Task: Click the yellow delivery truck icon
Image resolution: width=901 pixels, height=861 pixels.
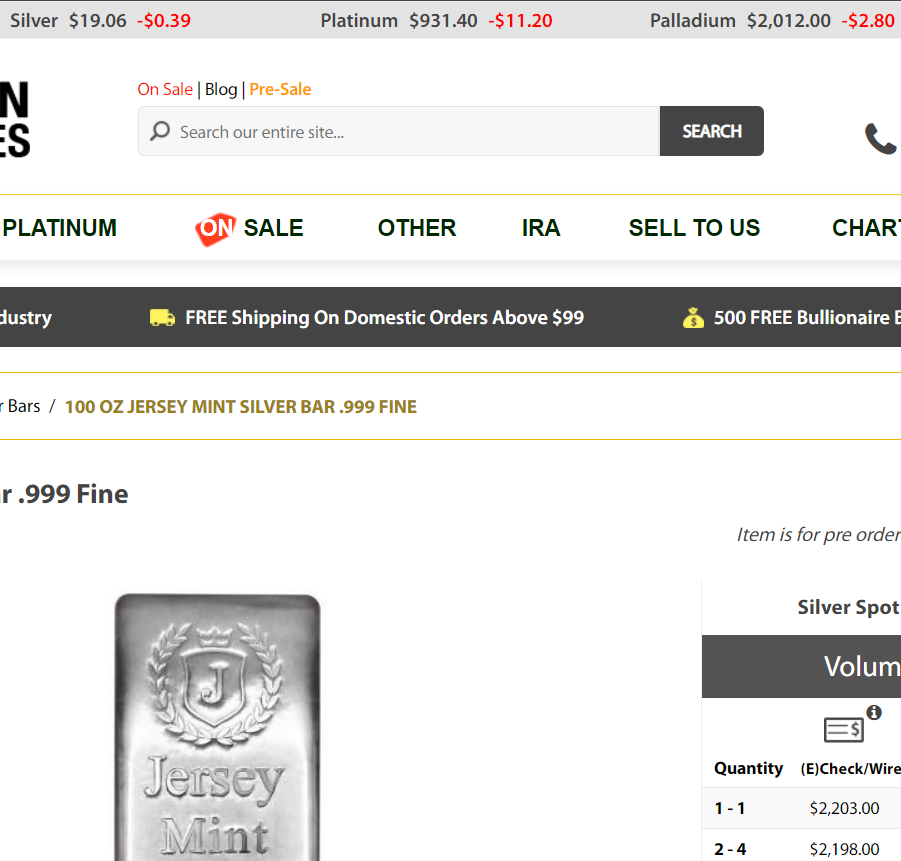Action: [162, 318]
